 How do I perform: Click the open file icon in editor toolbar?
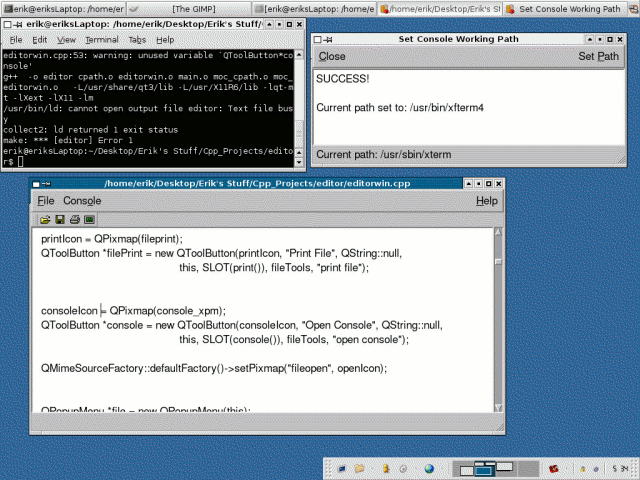[x=46, y=218]
